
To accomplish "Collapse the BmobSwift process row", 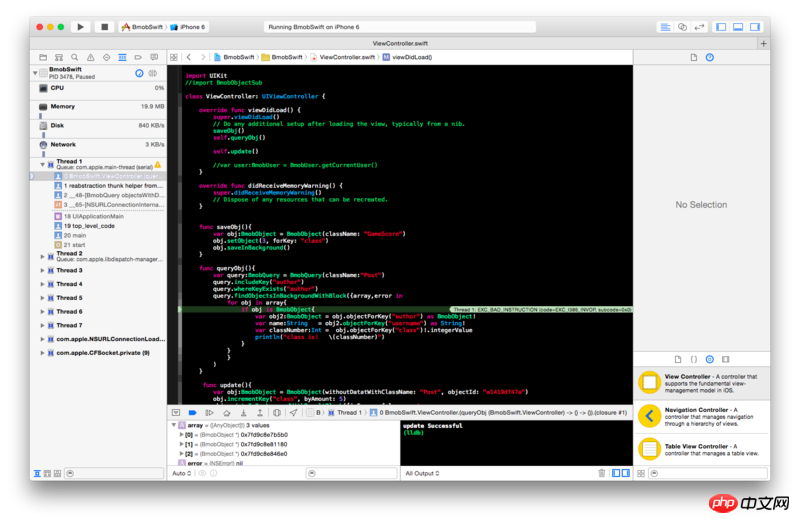I will click(x=35, y=73).
